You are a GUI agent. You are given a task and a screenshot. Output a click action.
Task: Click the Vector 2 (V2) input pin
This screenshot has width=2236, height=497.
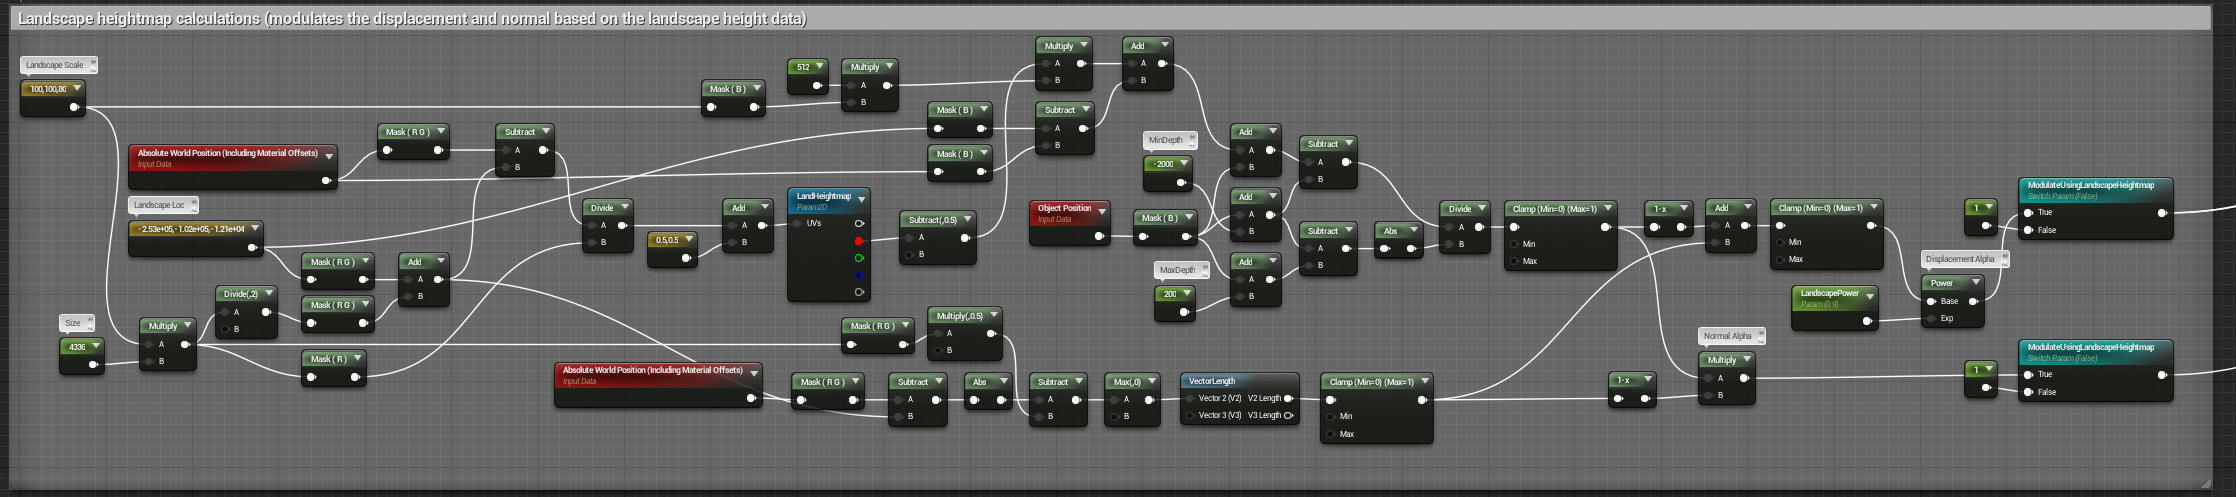(1189, 398)
